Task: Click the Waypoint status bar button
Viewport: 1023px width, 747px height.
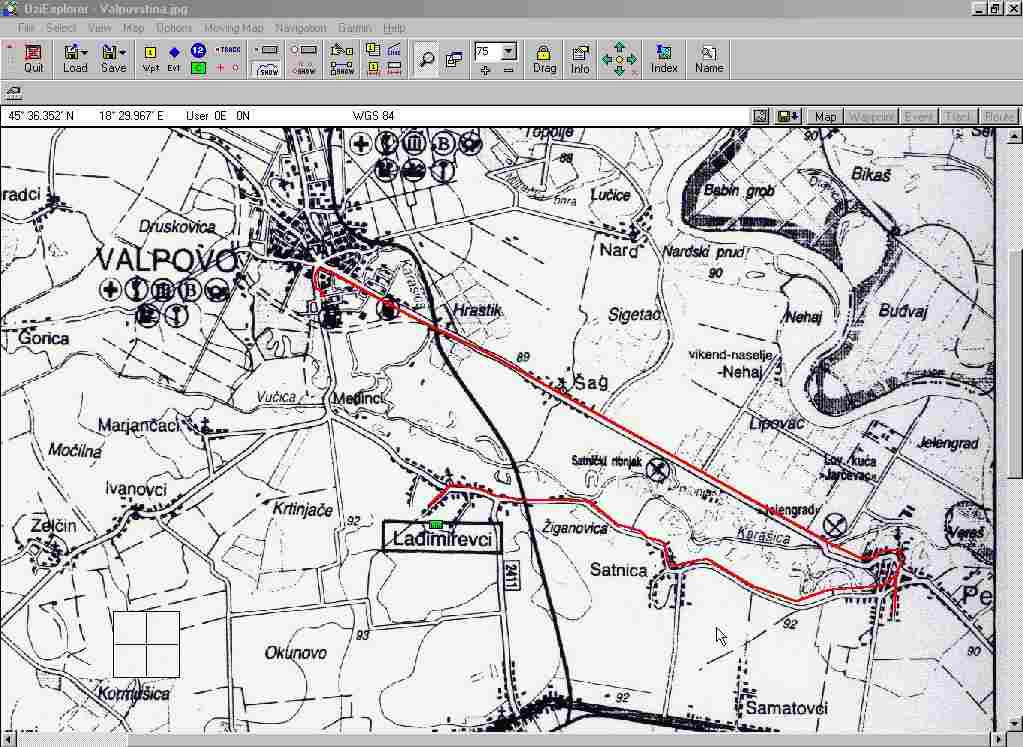Action: click(x=872, y=116)
